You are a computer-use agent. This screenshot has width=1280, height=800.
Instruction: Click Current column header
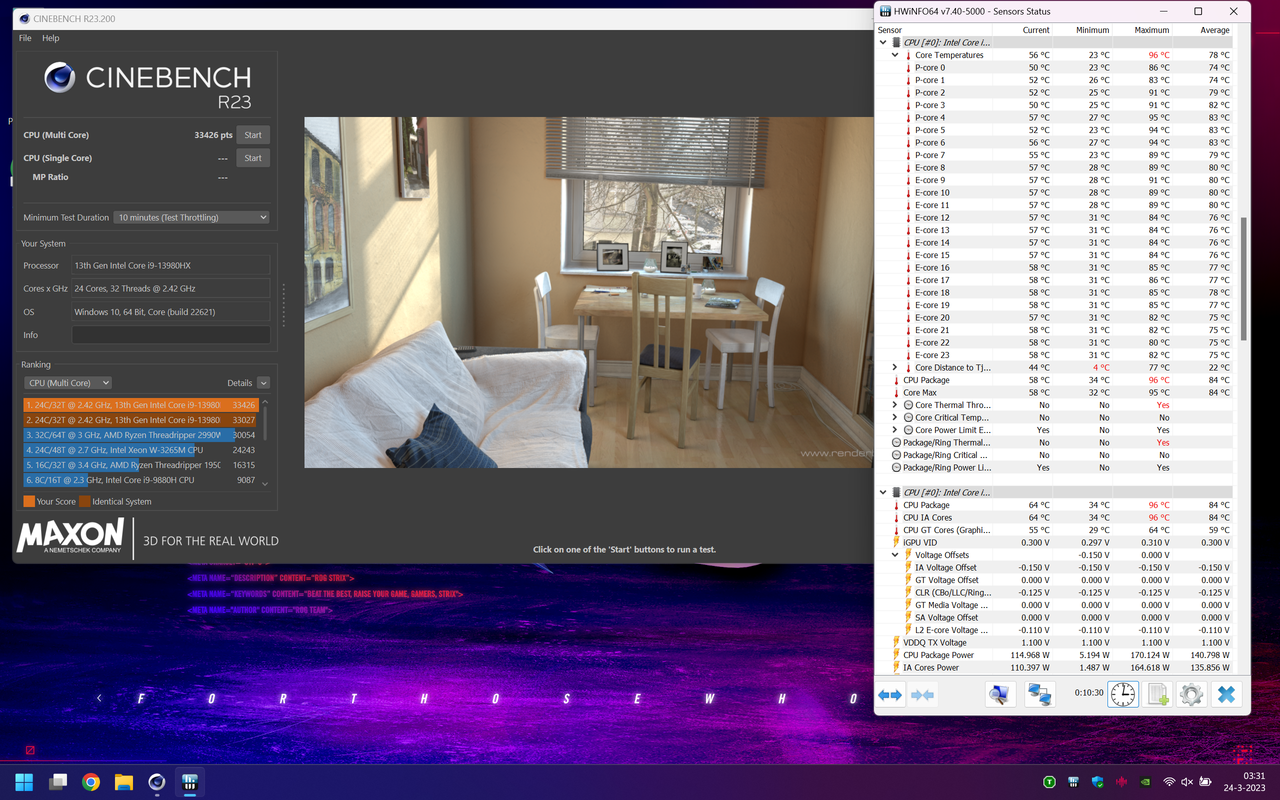tap(1036, 30)
